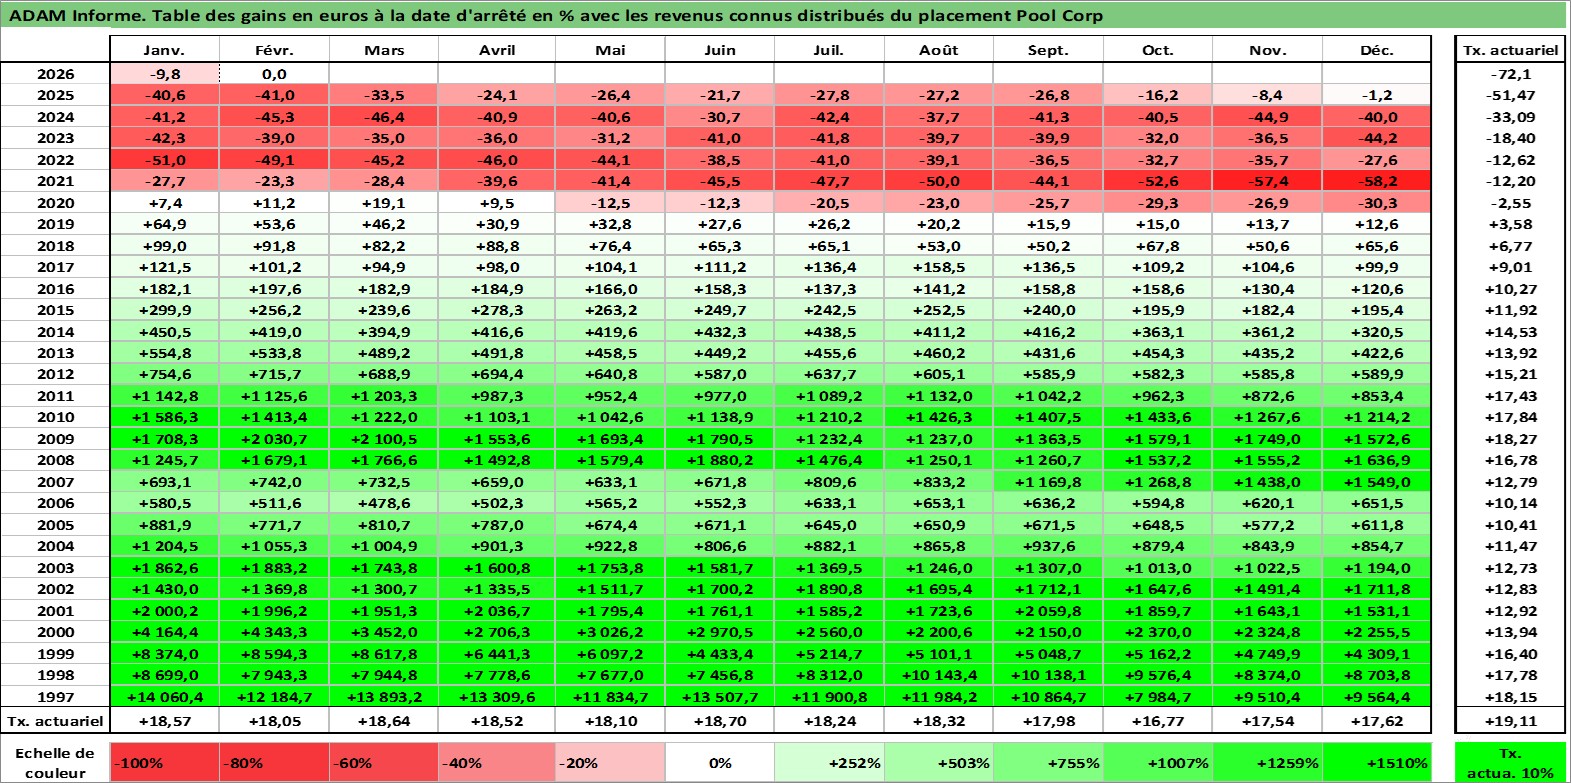Click the +14 060,4 cell in 1997
This screenshot has width=1571, height=783.
(164, 697)
